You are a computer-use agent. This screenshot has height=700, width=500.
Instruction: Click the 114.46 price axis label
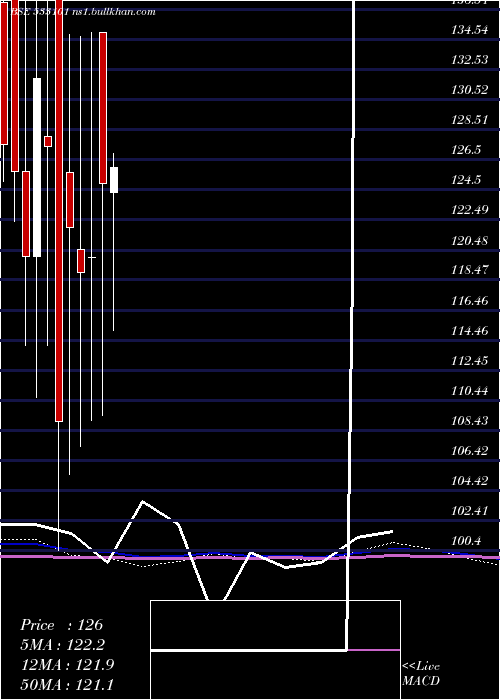point(470,331)
